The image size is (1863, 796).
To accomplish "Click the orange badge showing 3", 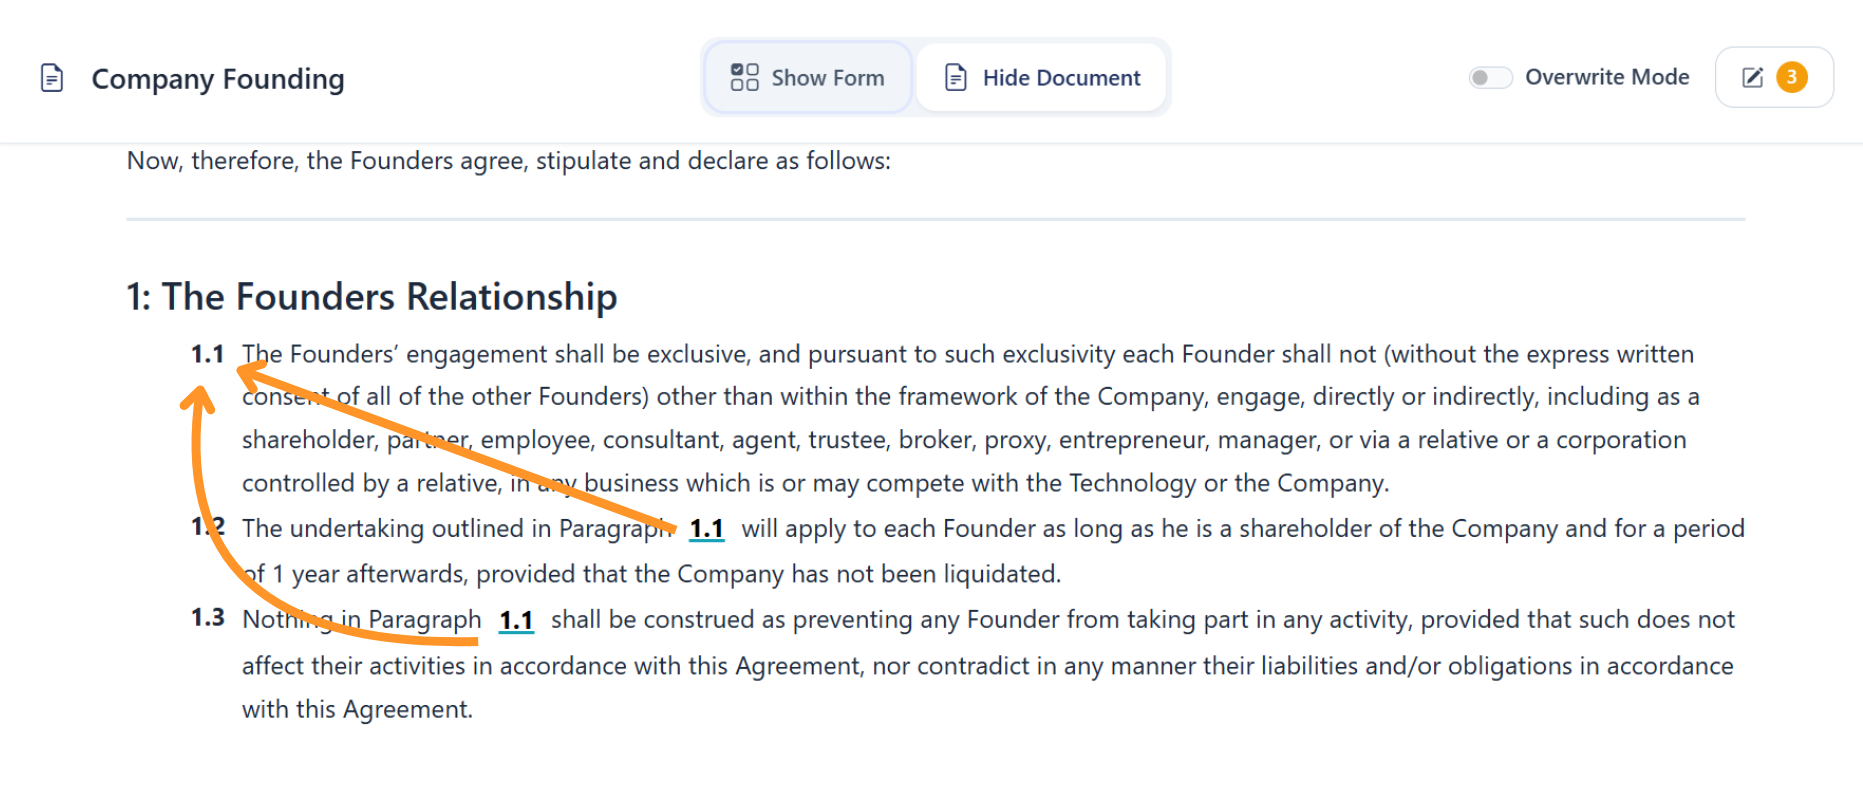I will tap(1791, 77).
